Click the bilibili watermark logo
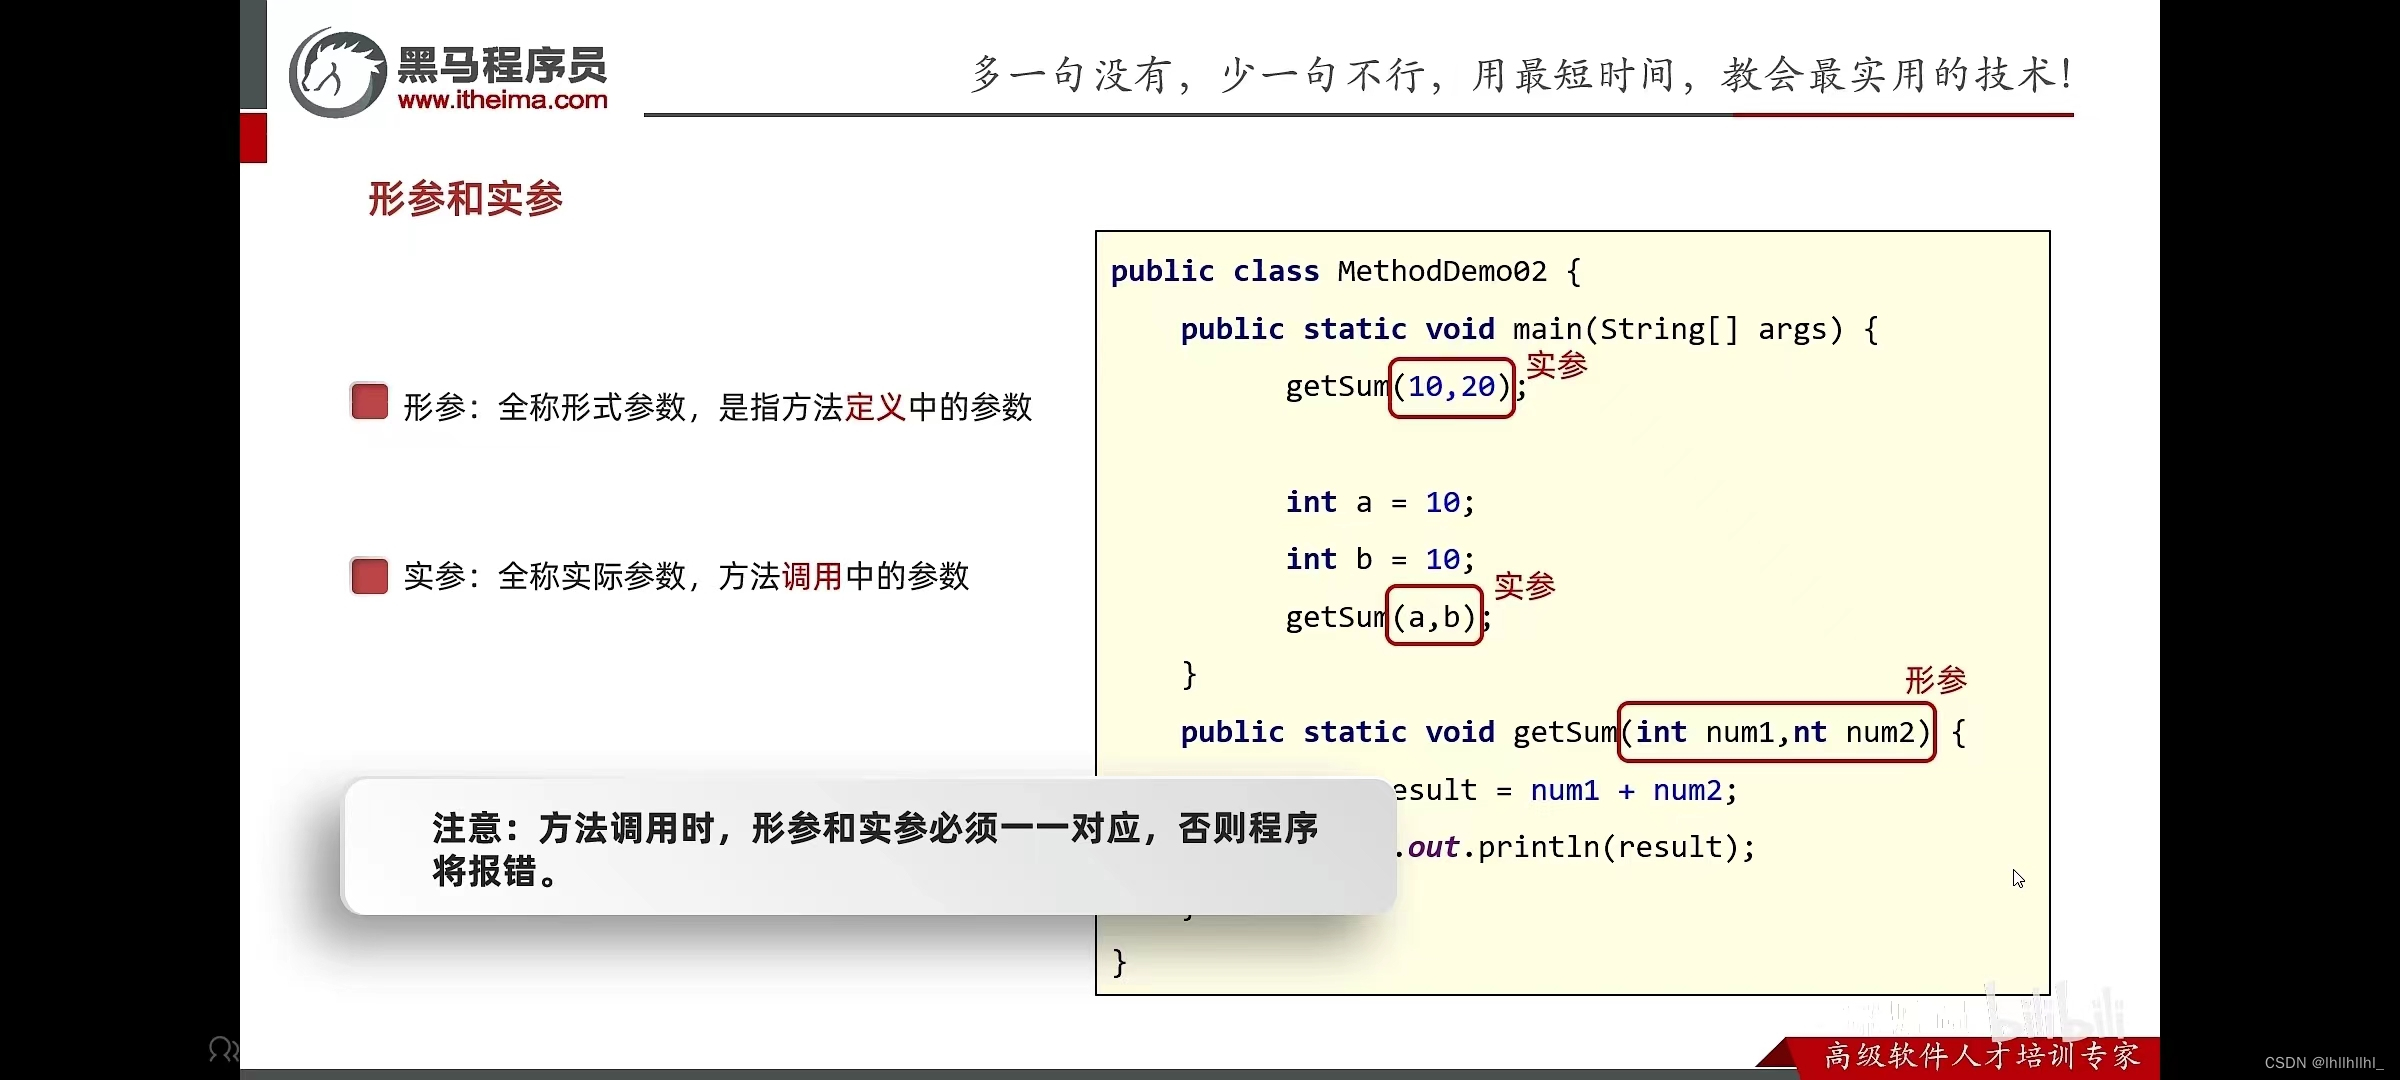Image resolution: width=2400 pixels, height=1080 pixels. [2055, 1015]
